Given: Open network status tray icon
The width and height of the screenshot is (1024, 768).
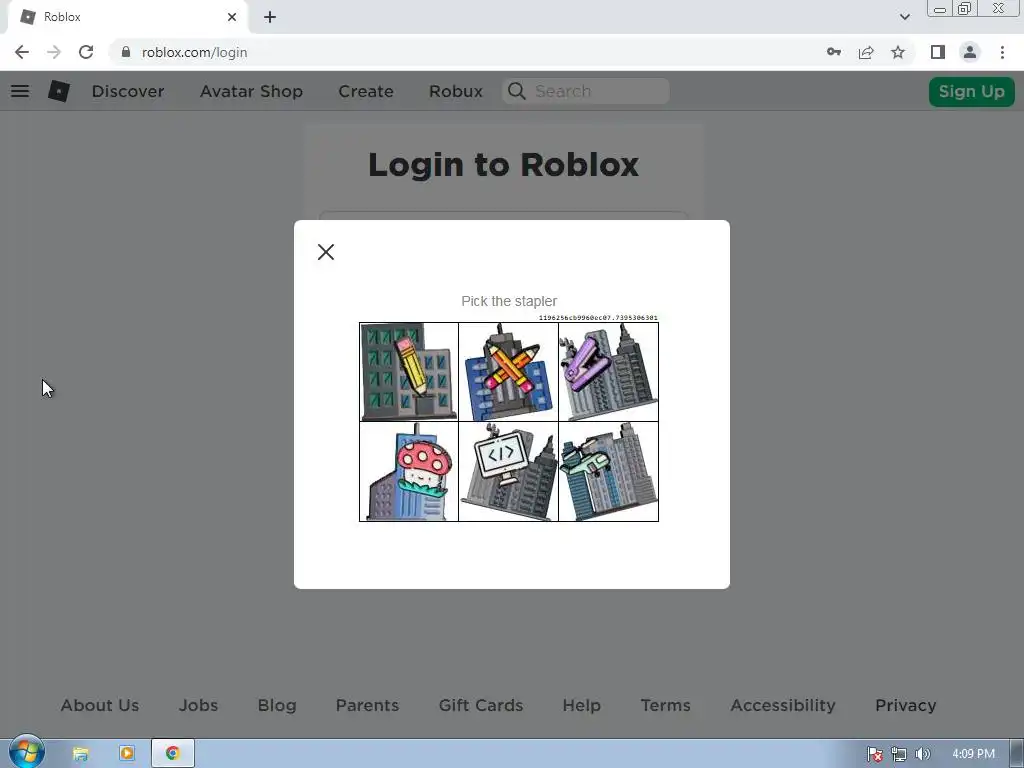Looking at the screenshot, I should point(899,754).
